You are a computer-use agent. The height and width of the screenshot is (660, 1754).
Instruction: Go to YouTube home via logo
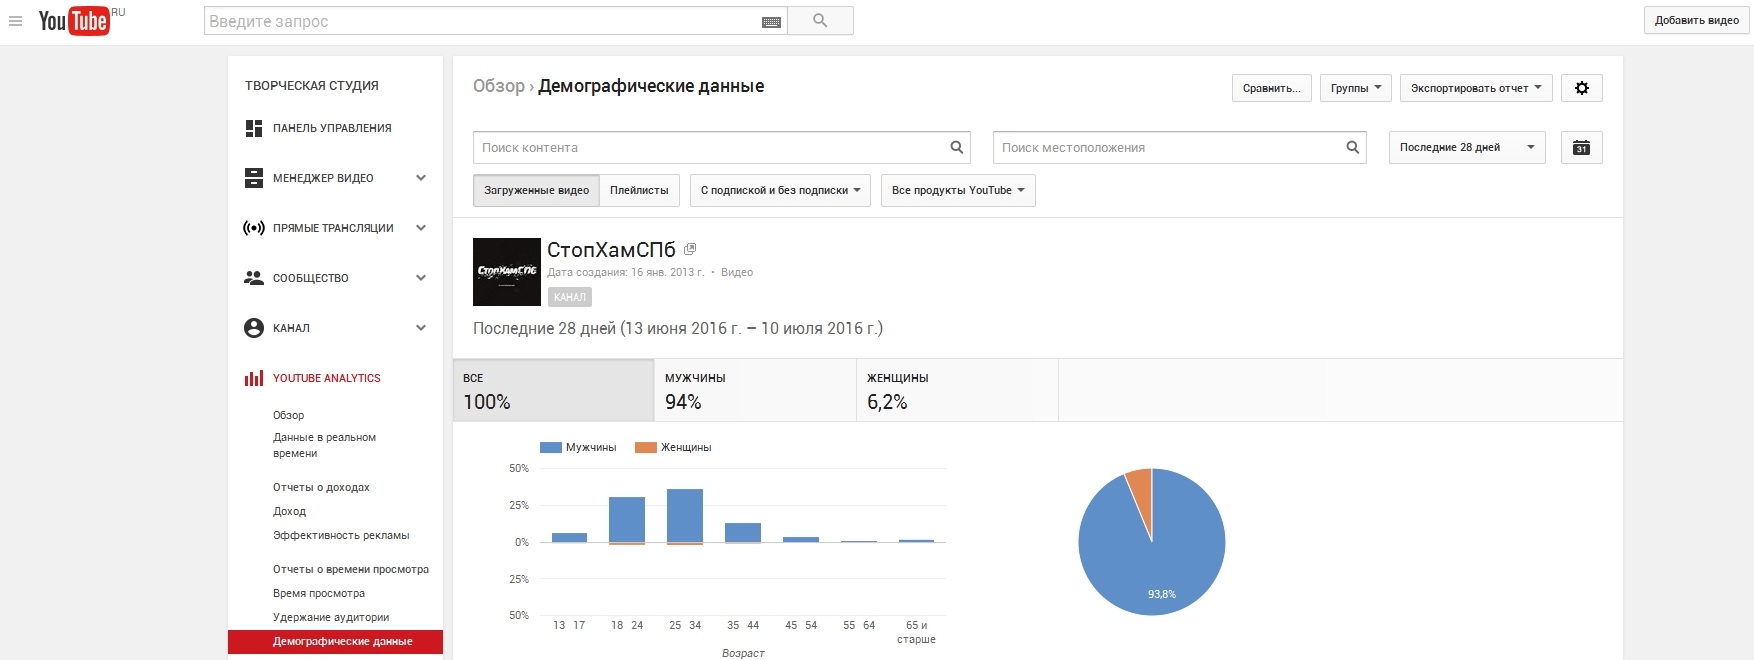(x=73, y=21)
